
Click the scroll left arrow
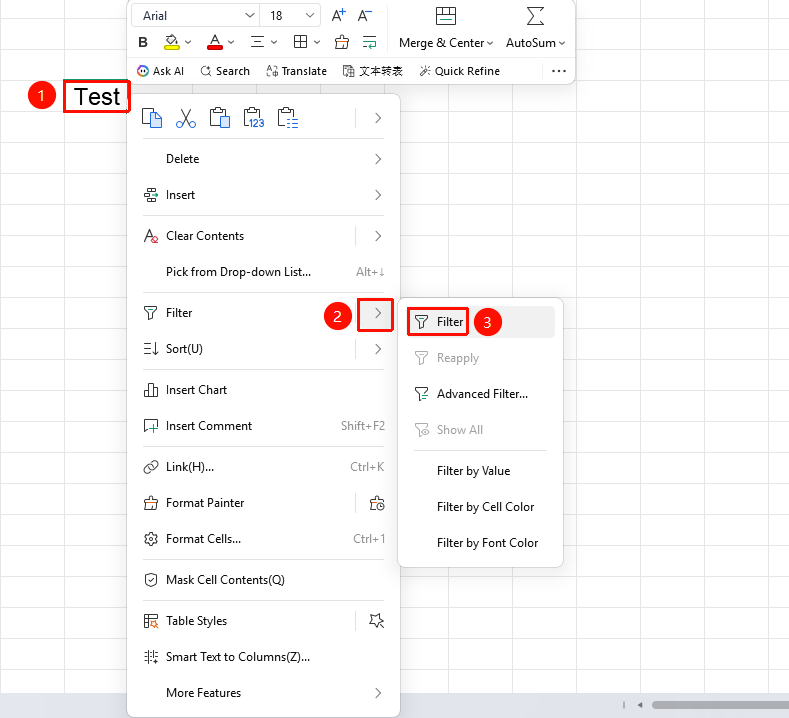[640, 705]
